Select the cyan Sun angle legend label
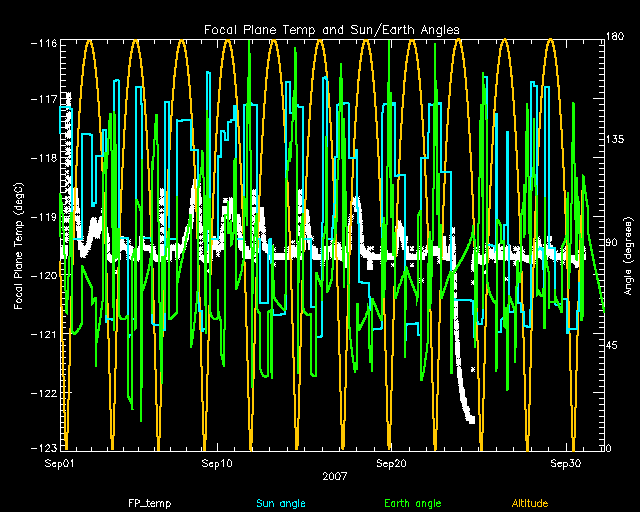The image size is (640, 512). coord(281,503)
